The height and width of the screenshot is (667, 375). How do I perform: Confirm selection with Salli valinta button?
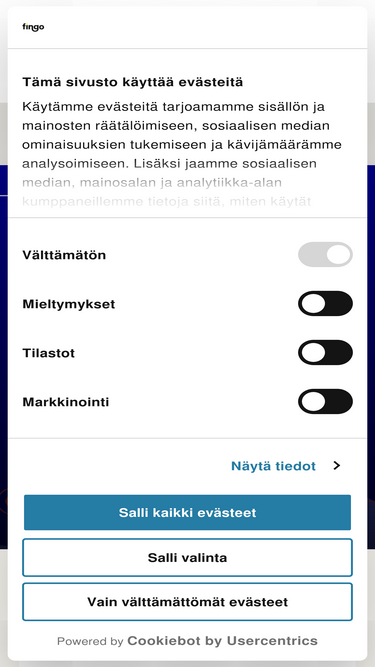coord(188,557)
